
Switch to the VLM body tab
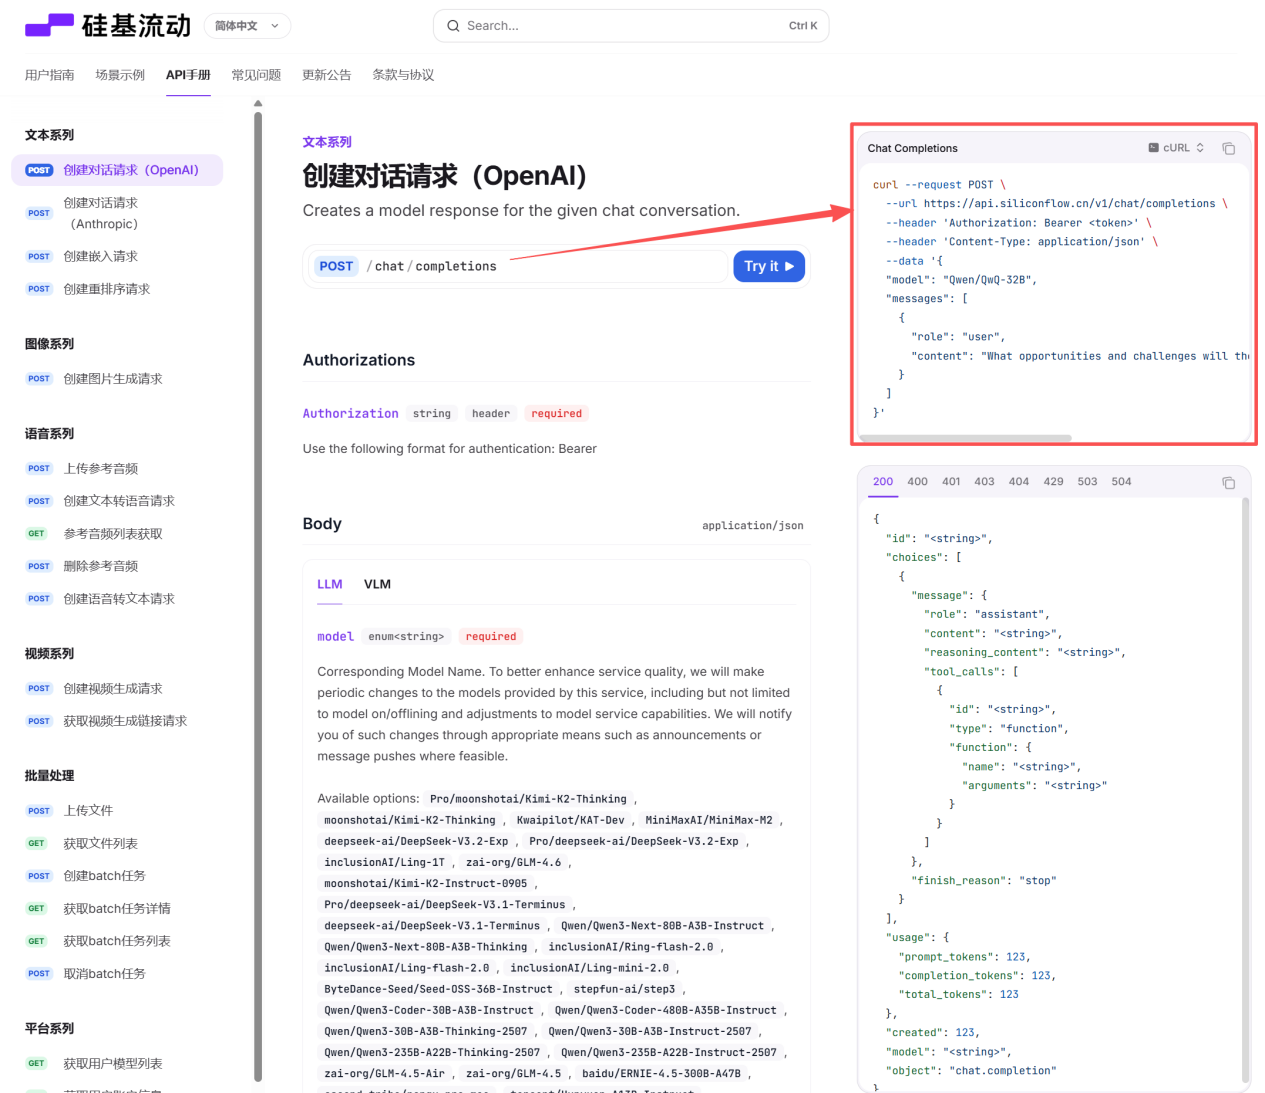tap(377, 584)
